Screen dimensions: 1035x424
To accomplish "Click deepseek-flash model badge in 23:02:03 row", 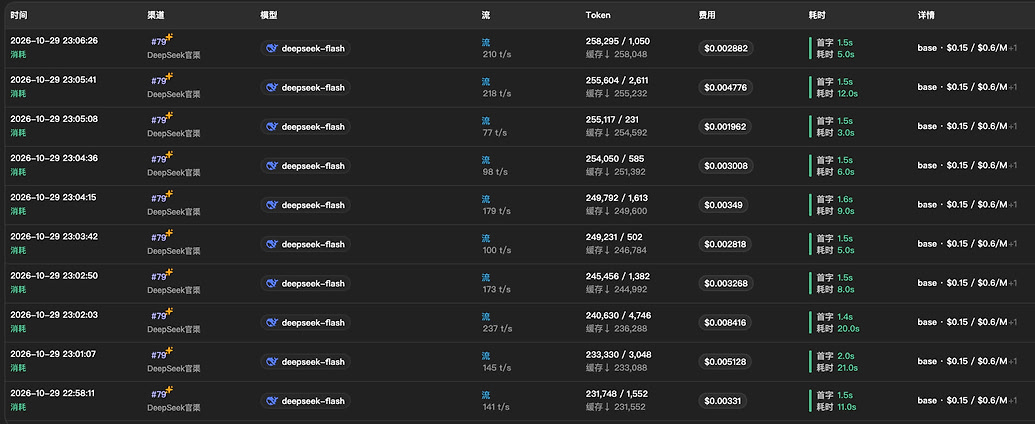I will 305,322.
